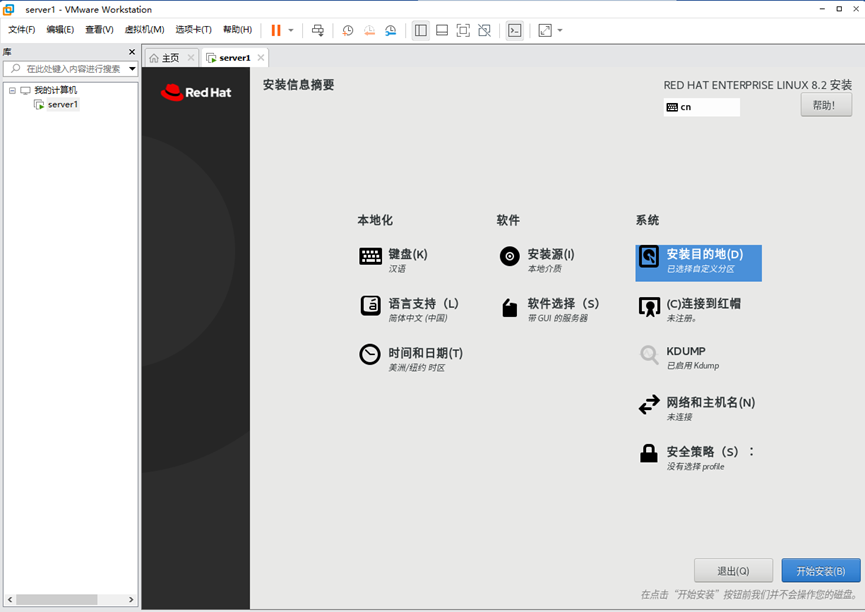Enter full screen mode
The image size is (865, 612).
point(463,30)
